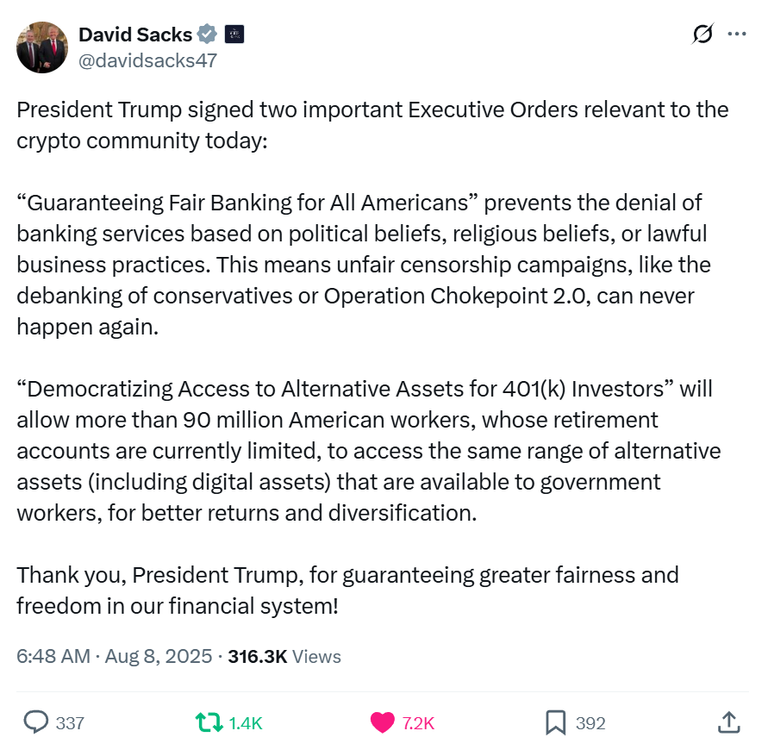Click the 337 replies count

[x=70, y=723]
